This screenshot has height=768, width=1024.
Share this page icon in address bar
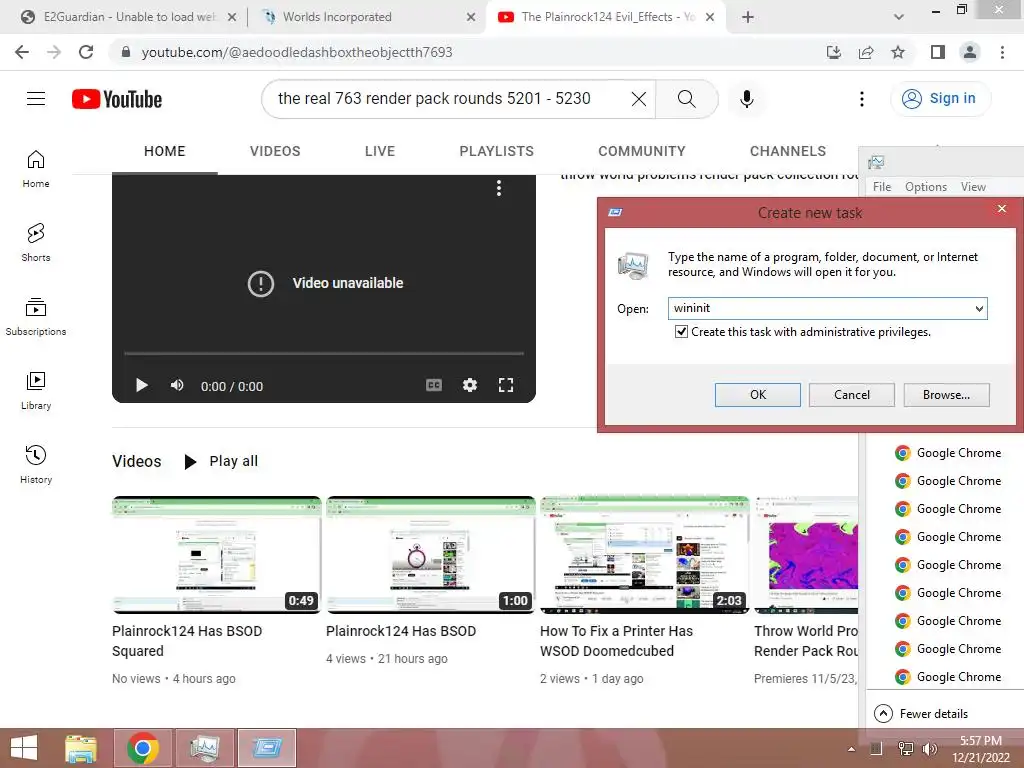866,52
